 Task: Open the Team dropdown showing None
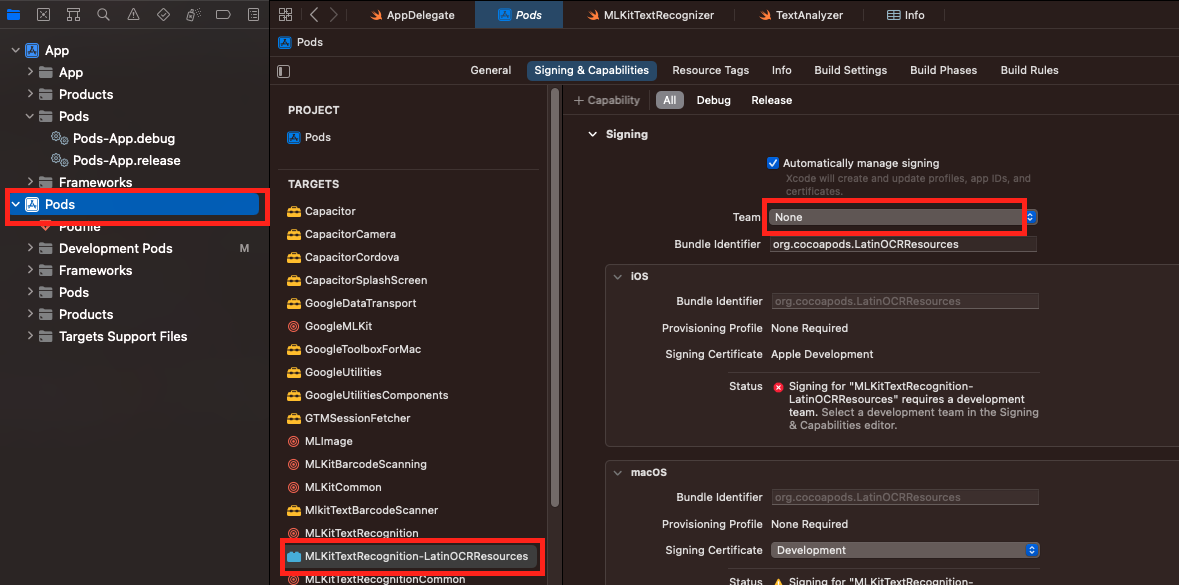click(x=902, y=217)
